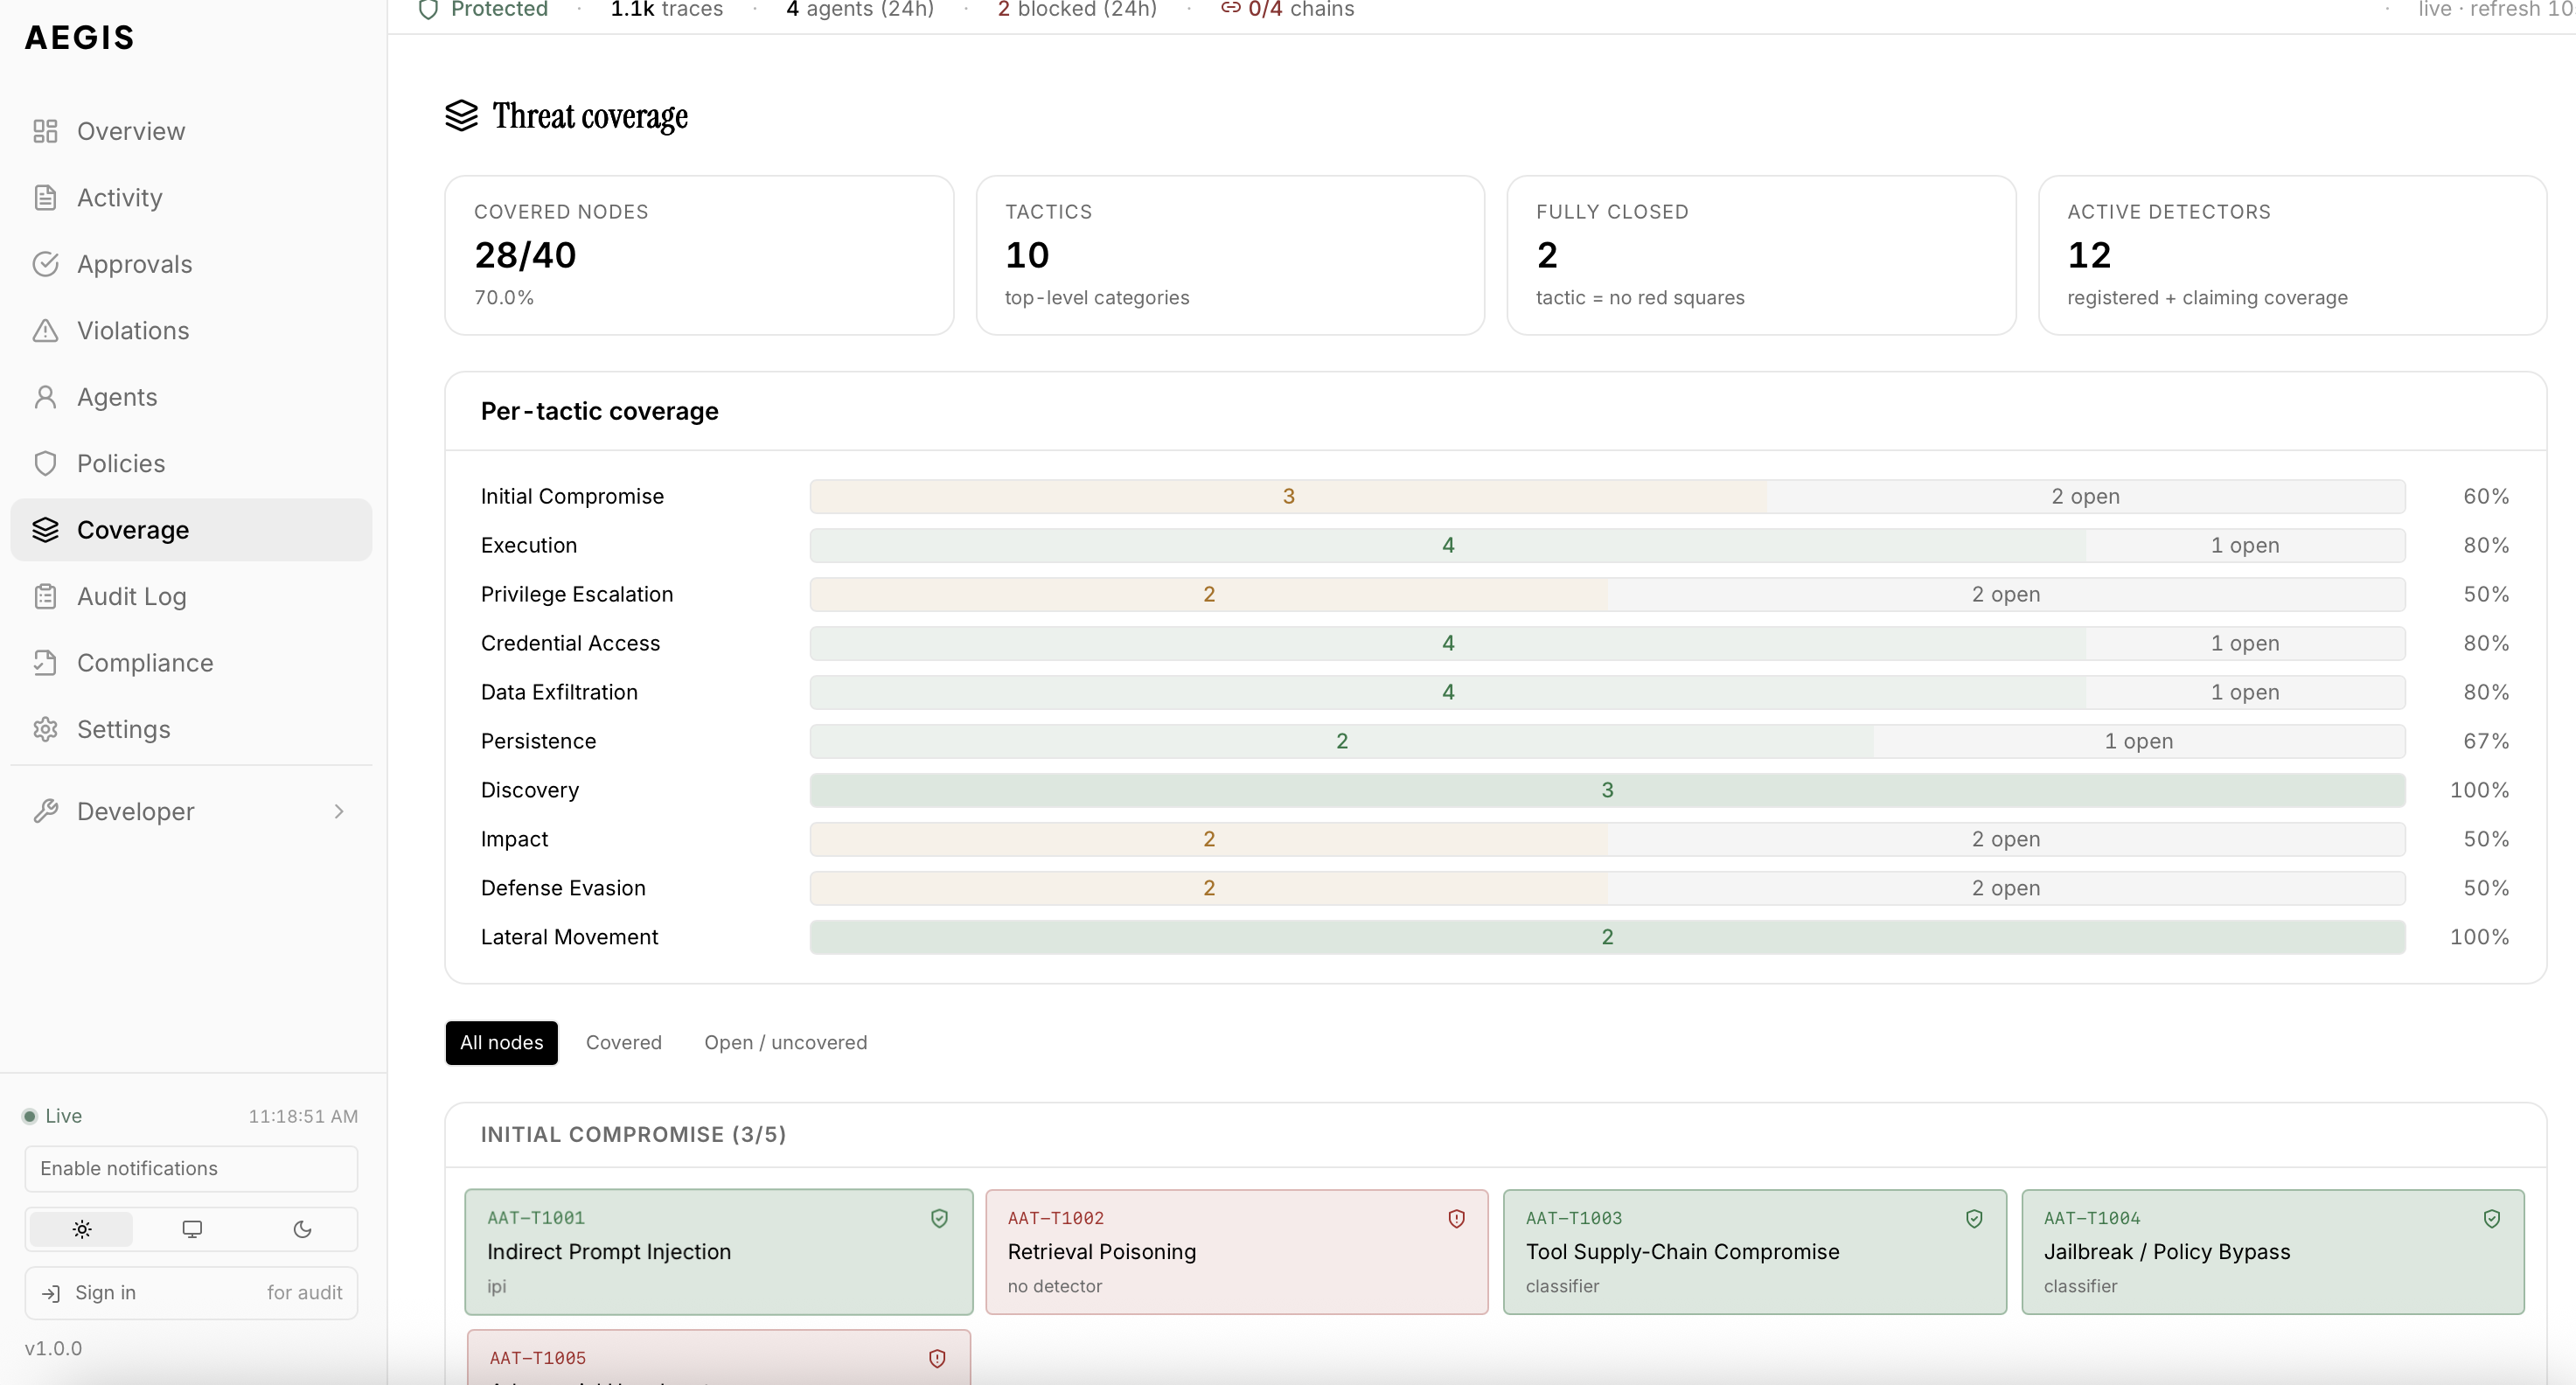Click the Settings gear icon

tap(45, 729)
